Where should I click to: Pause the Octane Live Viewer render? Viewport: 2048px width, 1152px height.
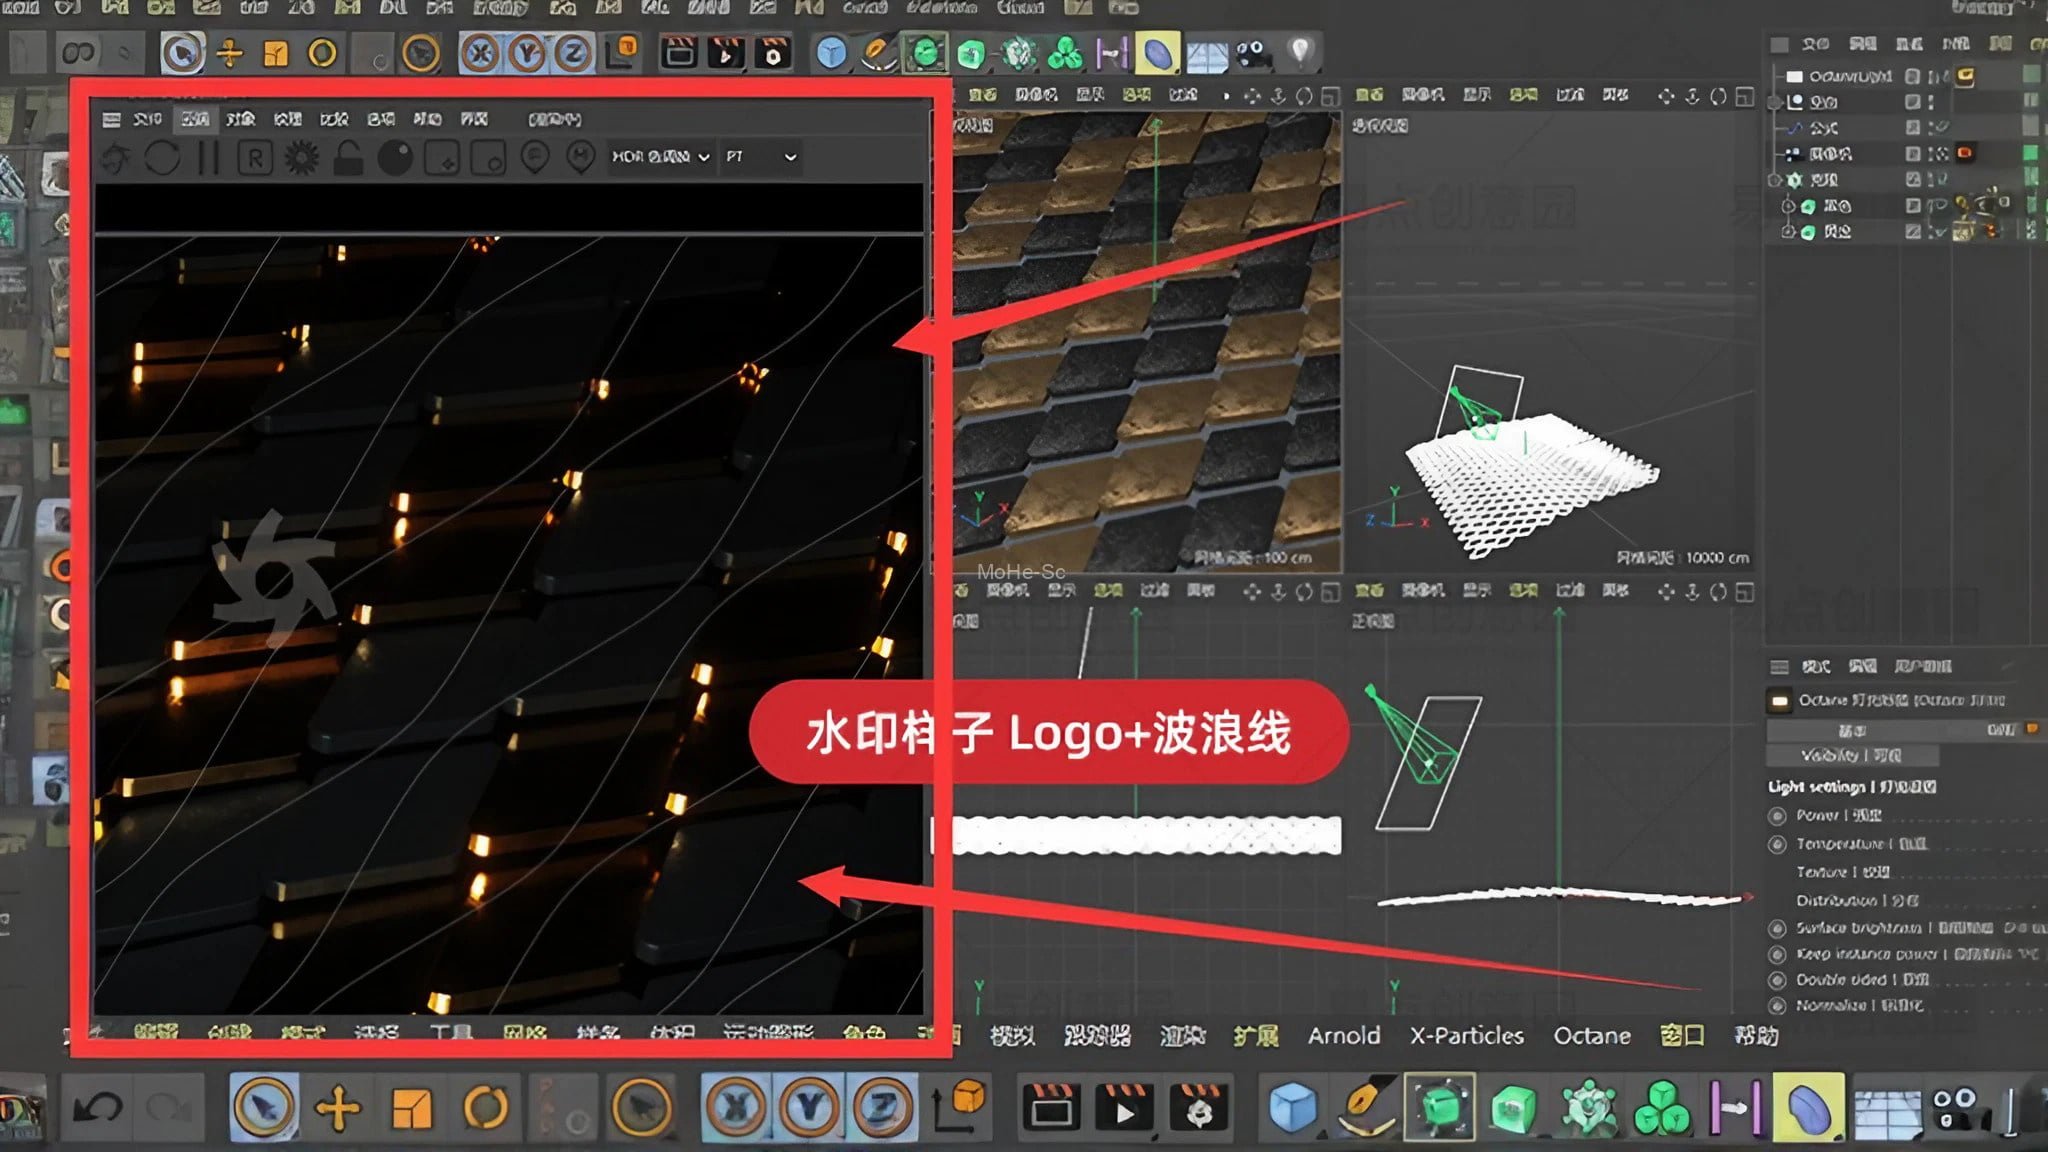(x=206, y=158)
